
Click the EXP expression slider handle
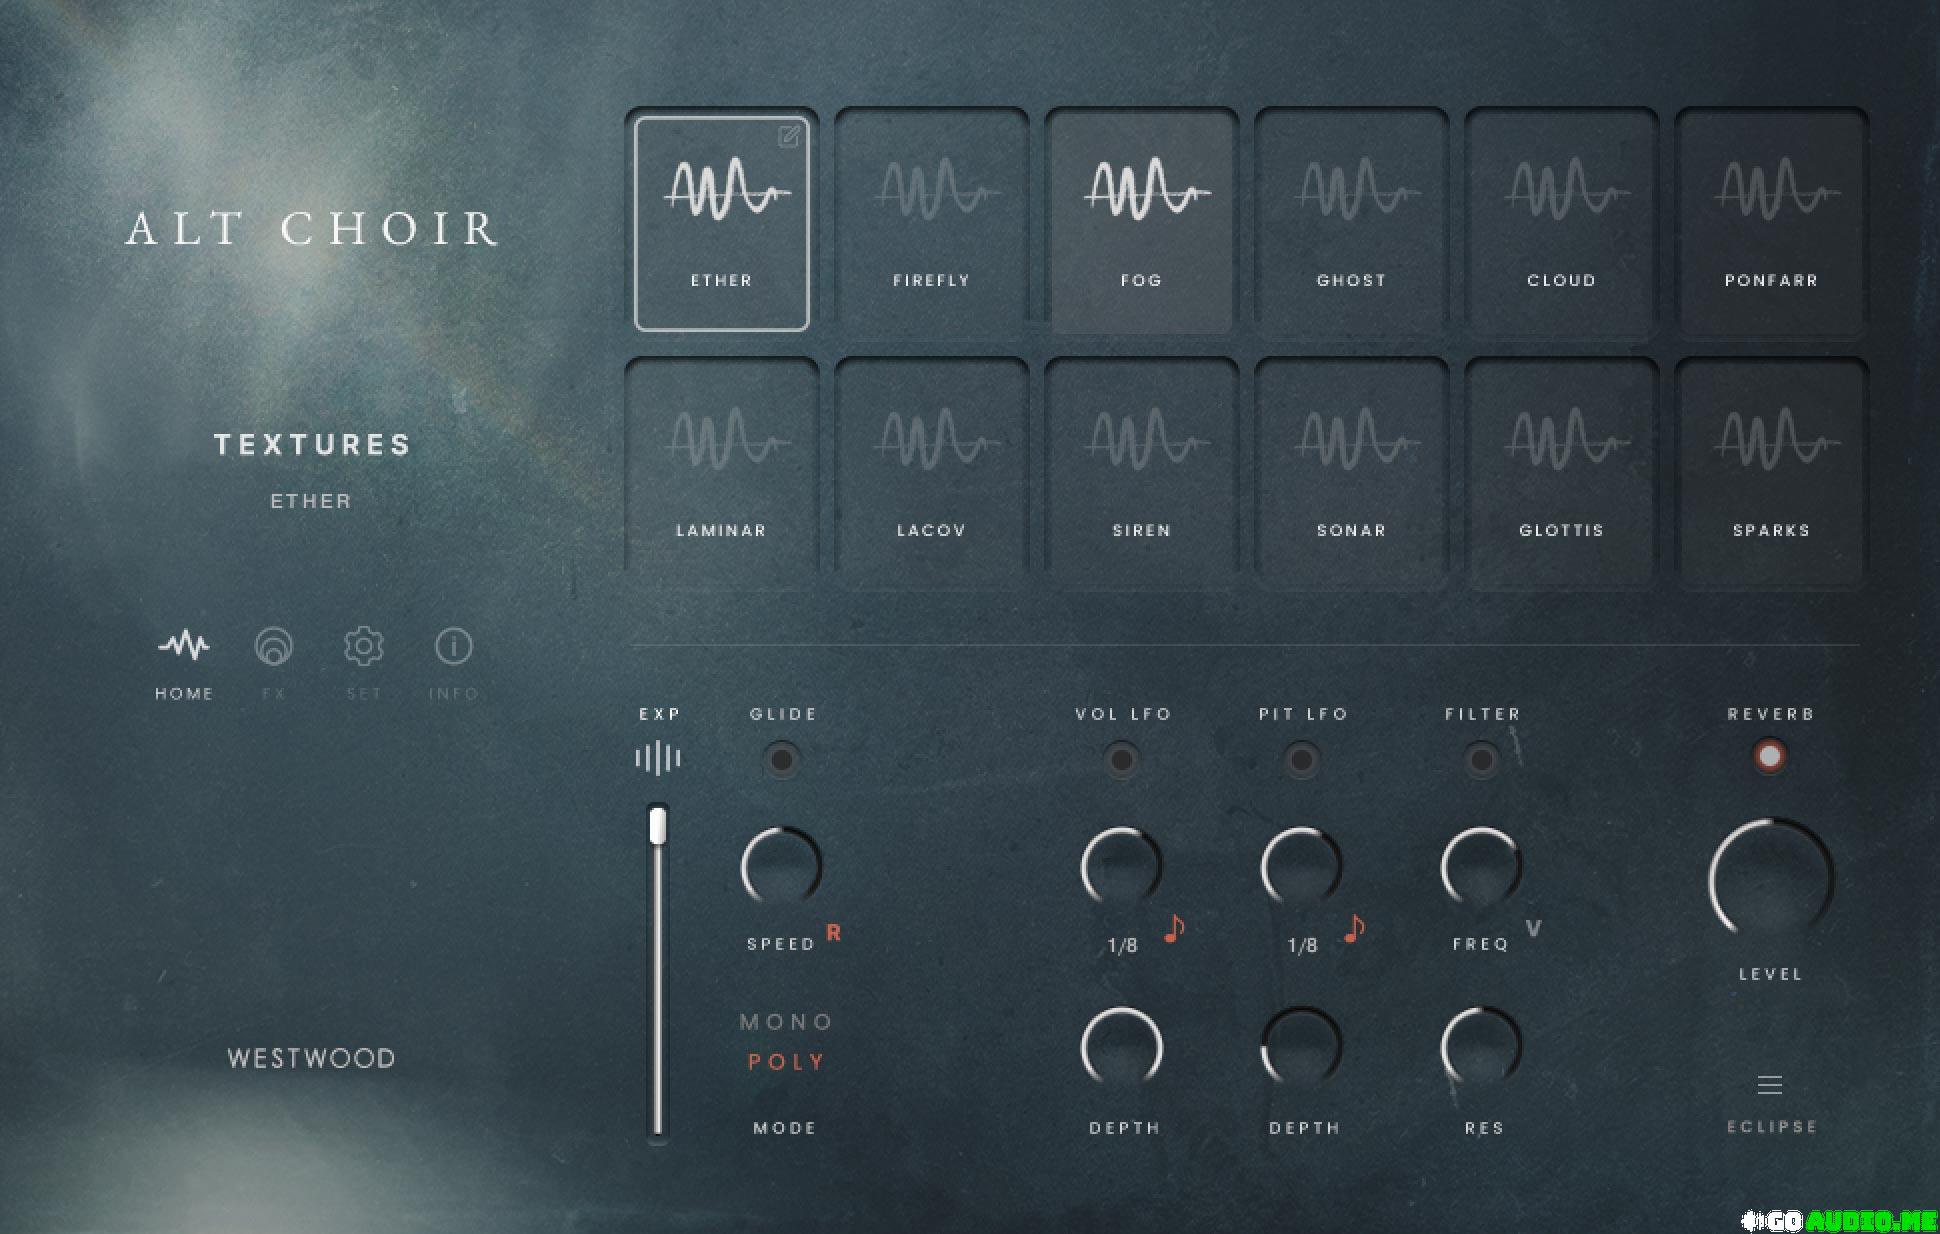pos(657,826)
